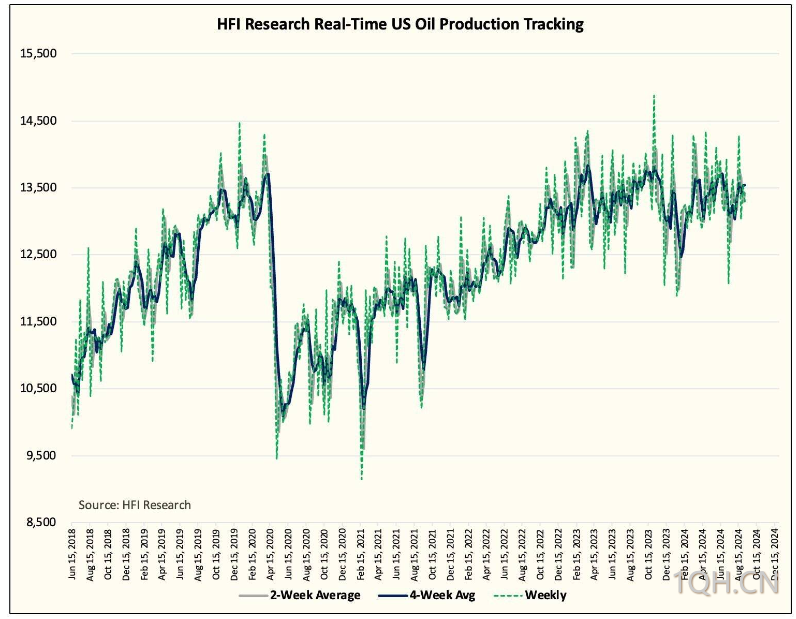Click the 10,500 y-axis label
Image resolution: width=796 pixels, height=619 pixels.
point(38,388)
